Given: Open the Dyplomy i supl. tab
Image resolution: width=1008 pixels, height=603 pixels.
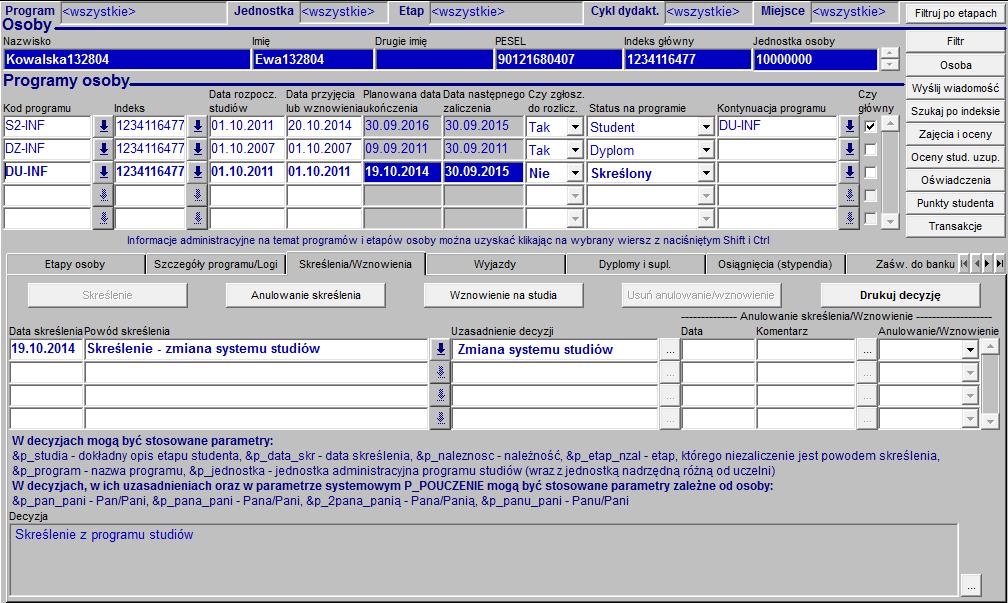Looking at the screenshot, I should (635, 264).
